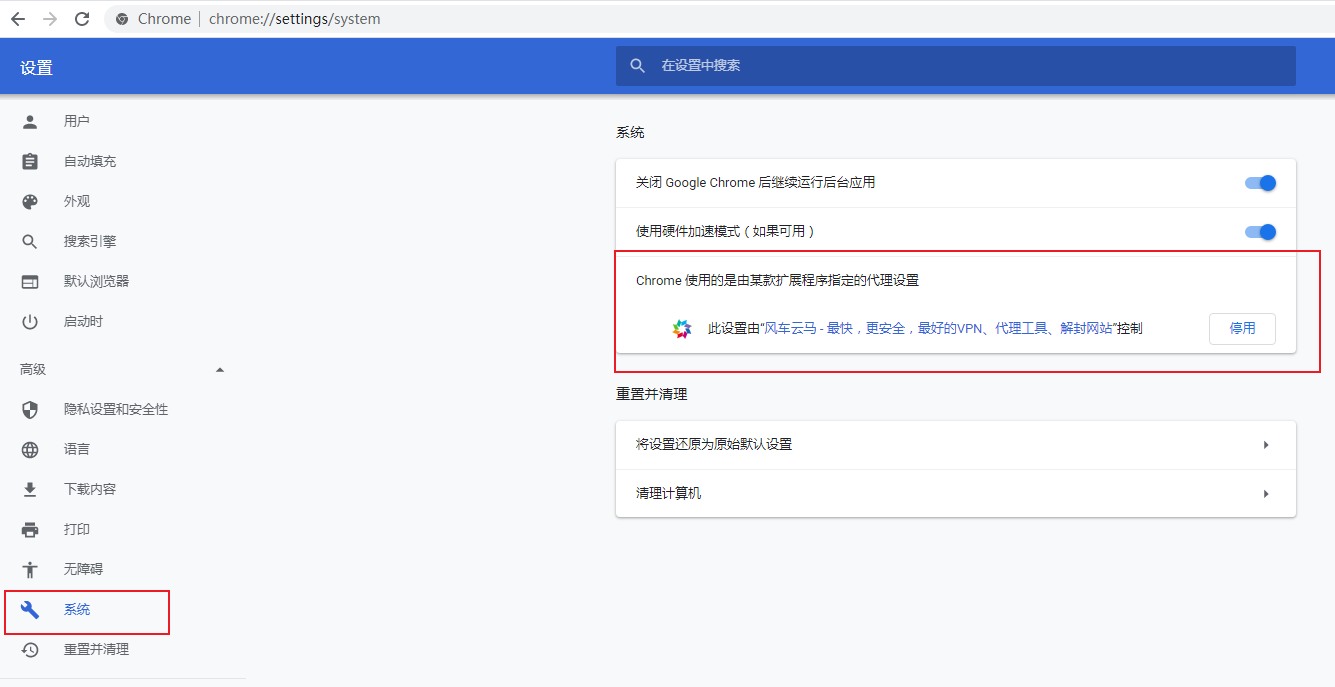Click 重置并清理 section heading in main pane
This screenshot has height=687, width=1335.
[x=652, y=394]
